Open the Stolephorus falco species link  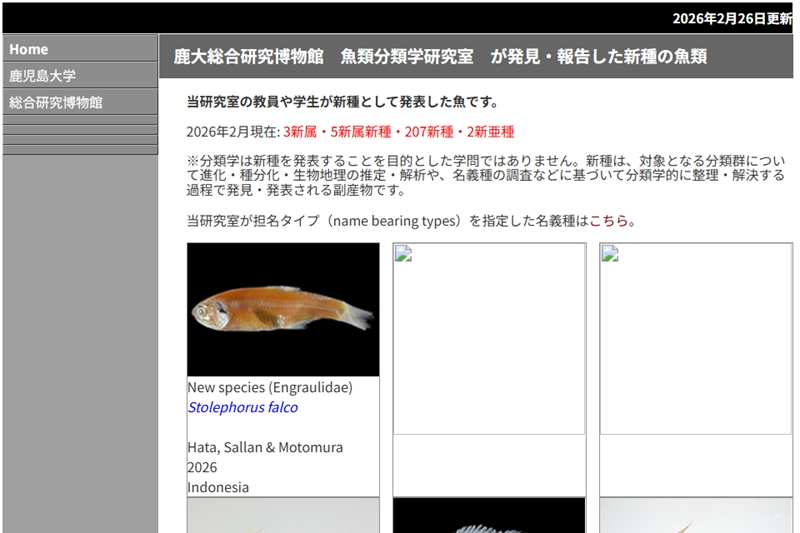coord(243,407)
